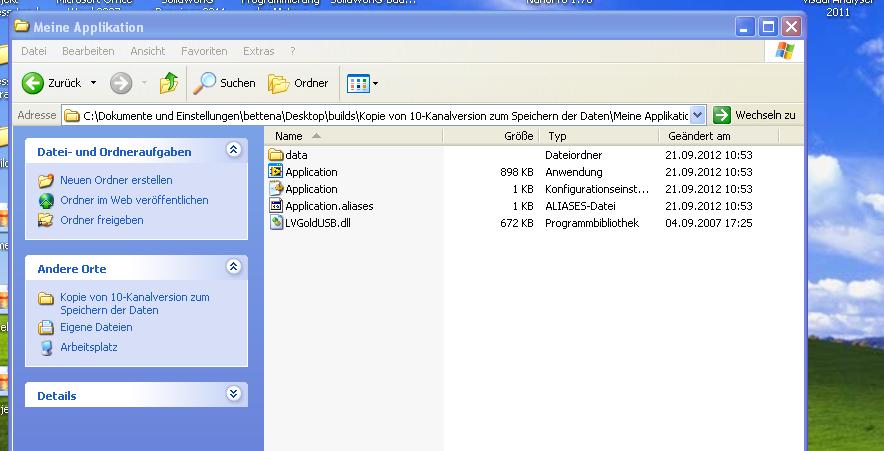Open the Extras menu
Screen dimensions: 884x451
259,51
